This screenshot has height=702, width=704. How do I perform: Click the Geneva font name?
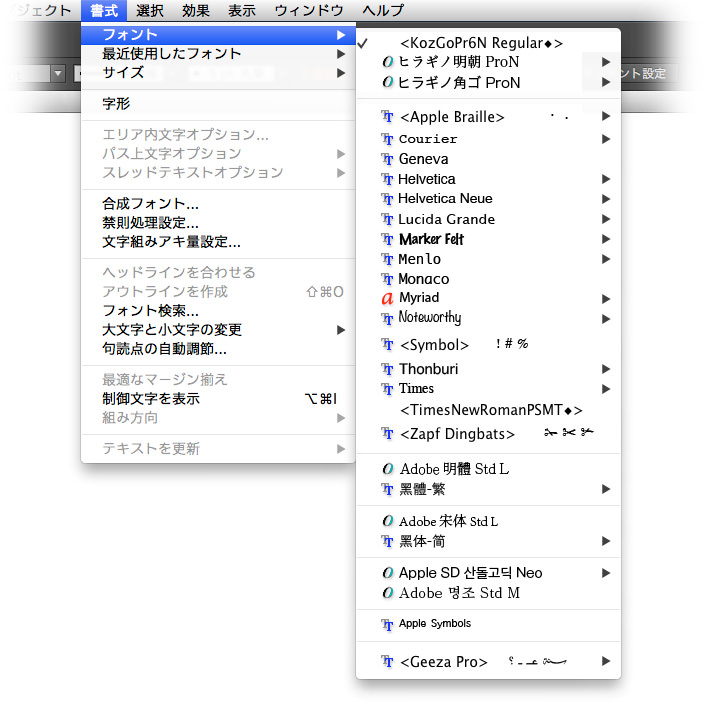[423, 159]
